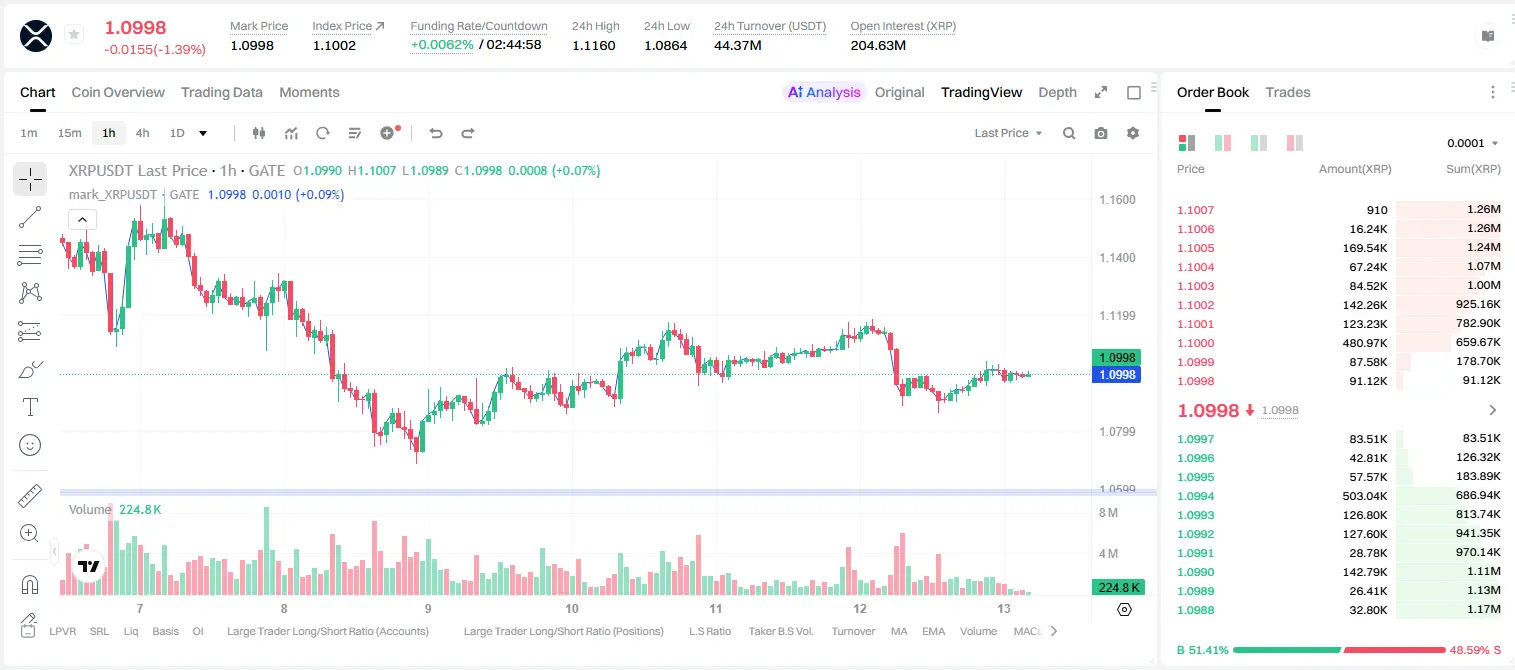Screen dimensions: 1515x670
Task: Select the 4h timeframe
Action: (142, 133)
